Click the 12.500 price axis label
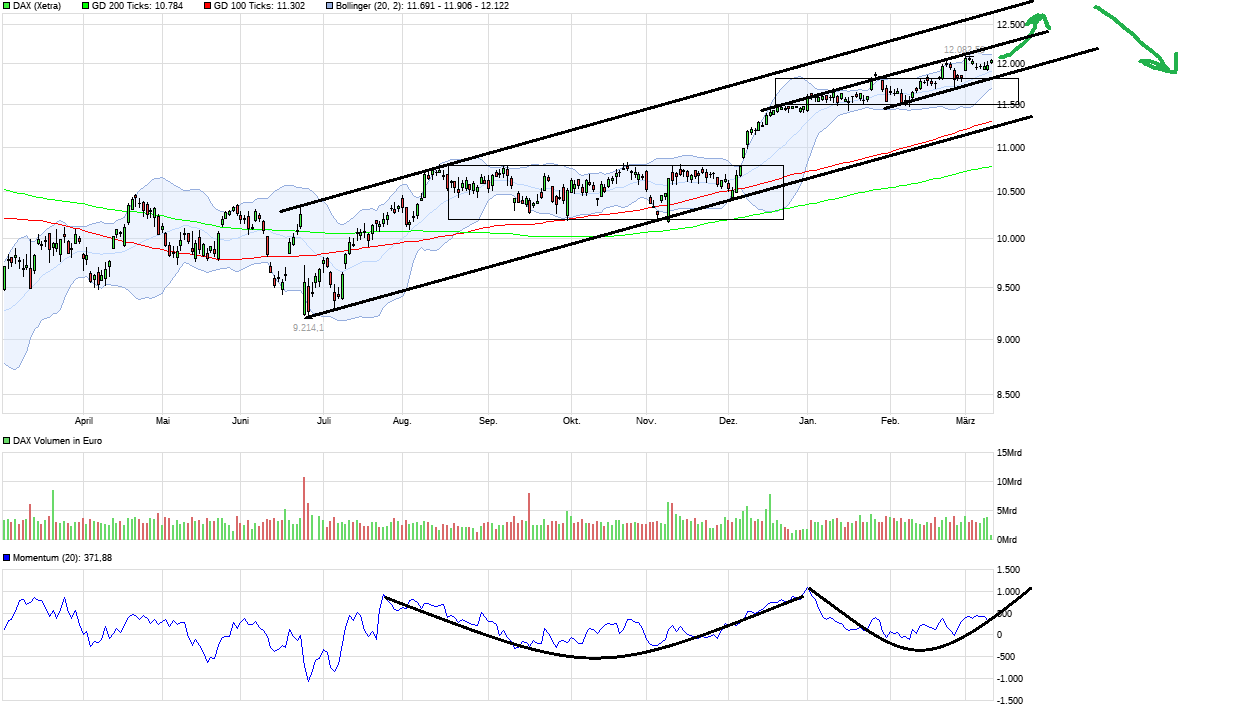The height and width of the screenshot is (711, 1239). pyautogui.click(x=1011, y=24)
